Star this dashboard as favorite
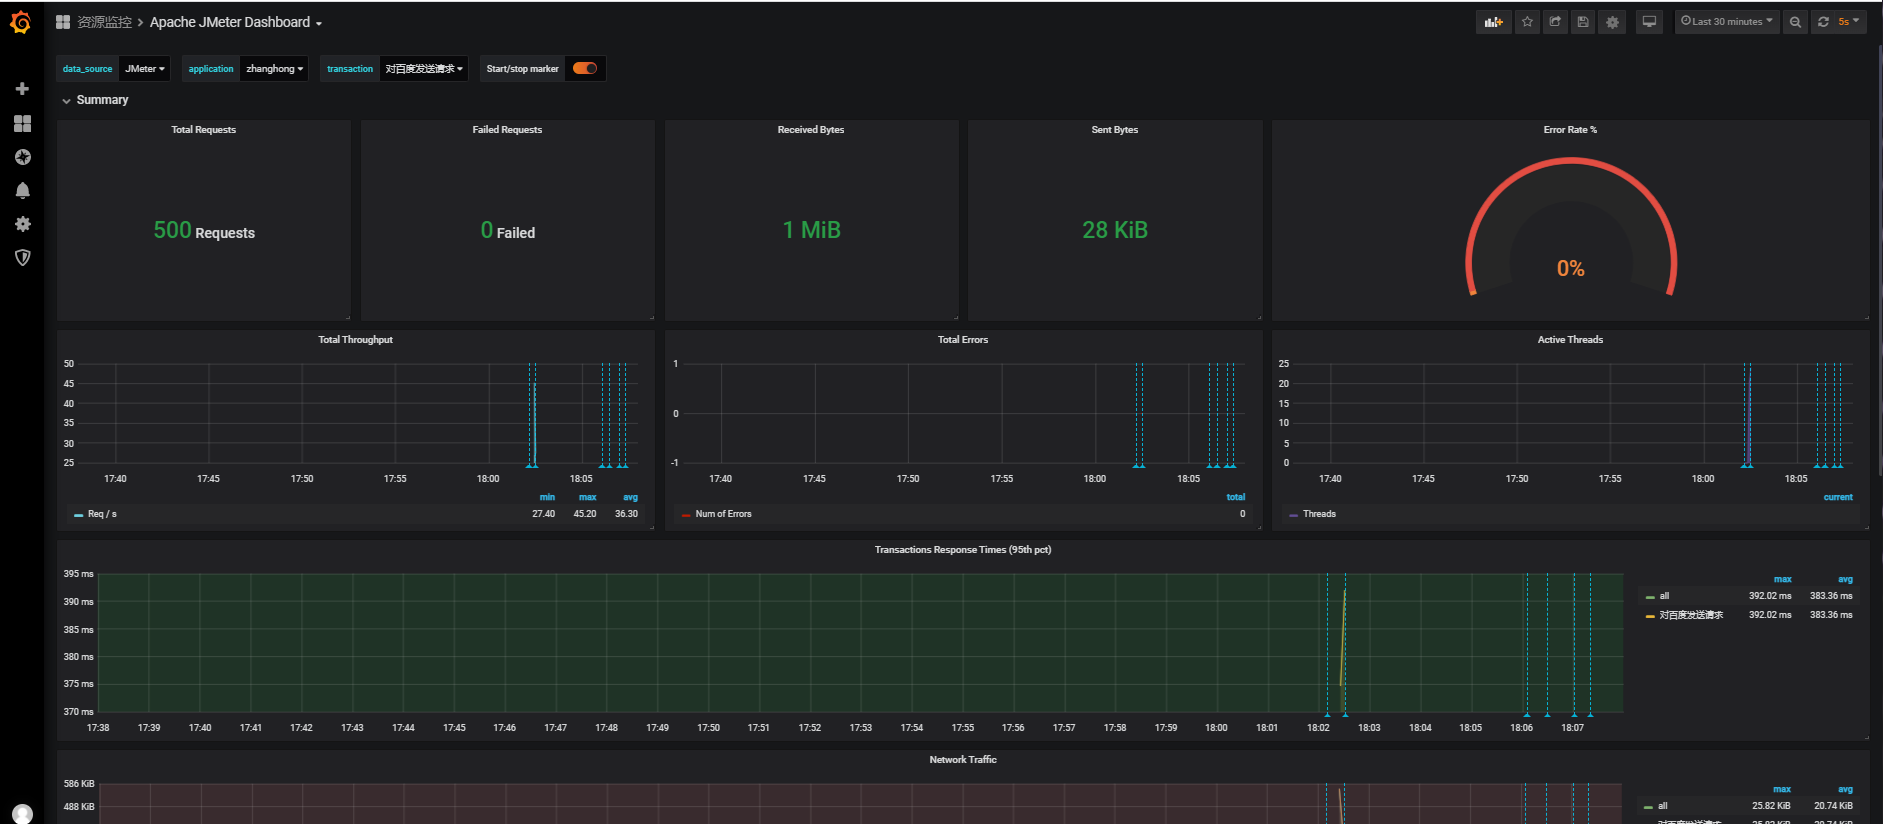The image size is (1883, 824). 1527,22
